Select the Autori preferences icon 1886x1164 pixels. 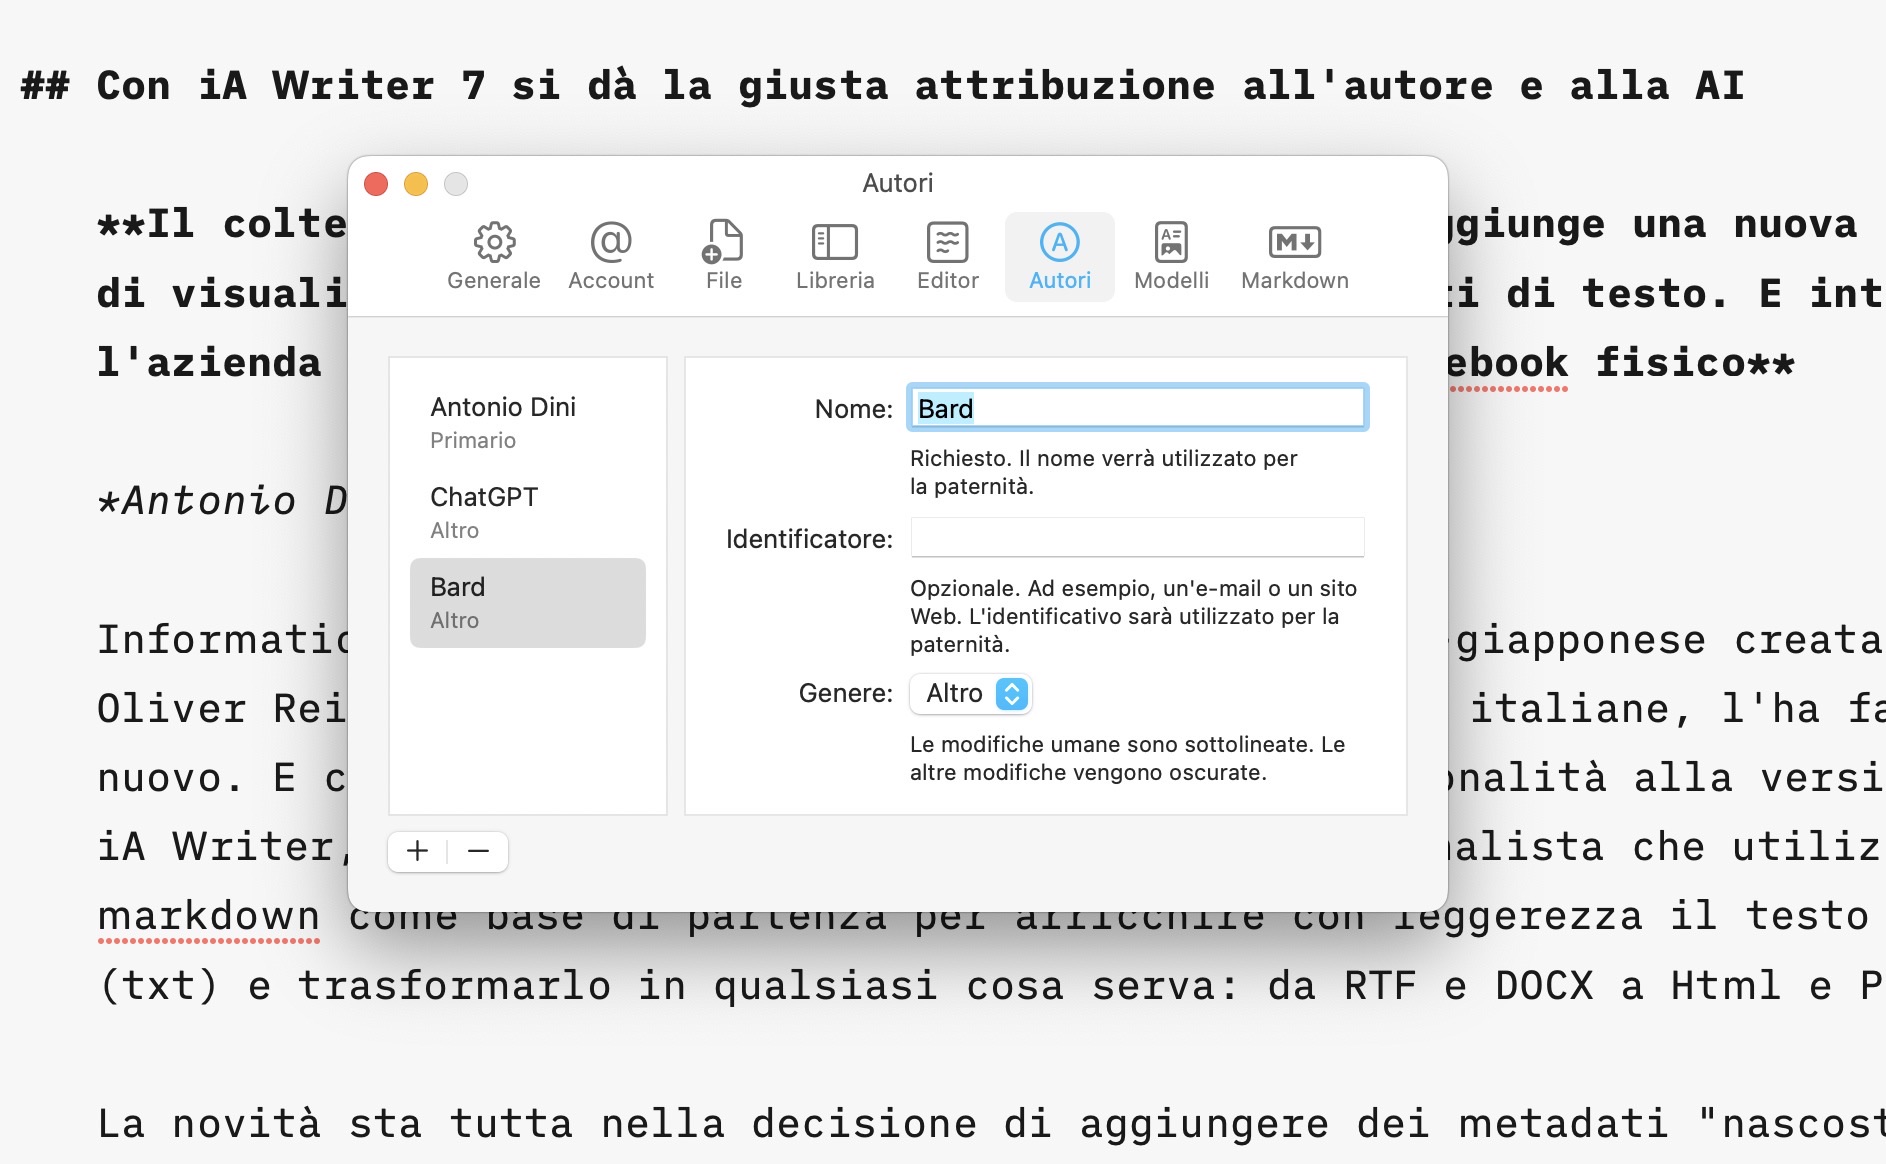(x=1060, y=256)
